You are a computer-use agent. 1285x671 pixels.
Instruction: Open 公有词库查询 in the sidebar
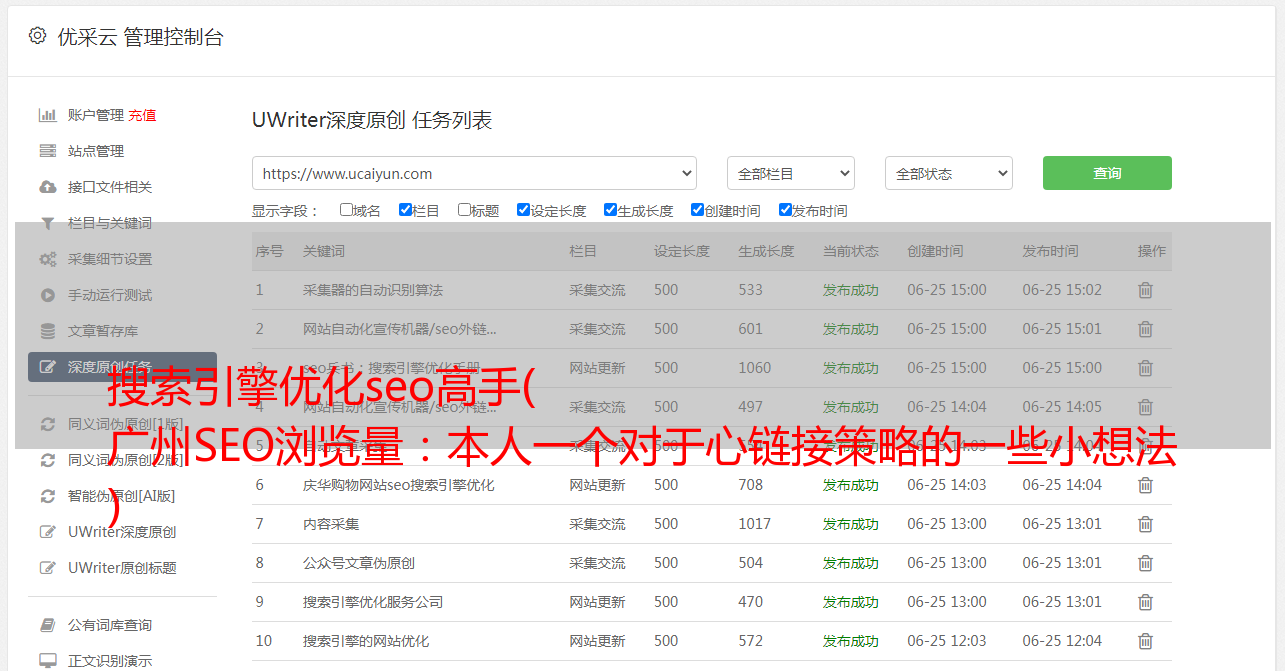tap(110, 625)
